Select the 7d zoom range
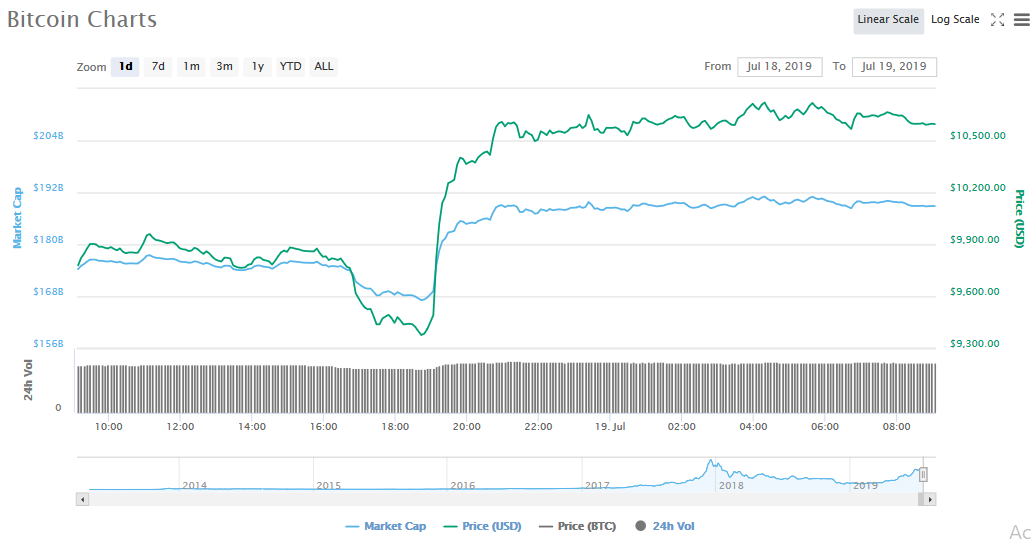 158,66
